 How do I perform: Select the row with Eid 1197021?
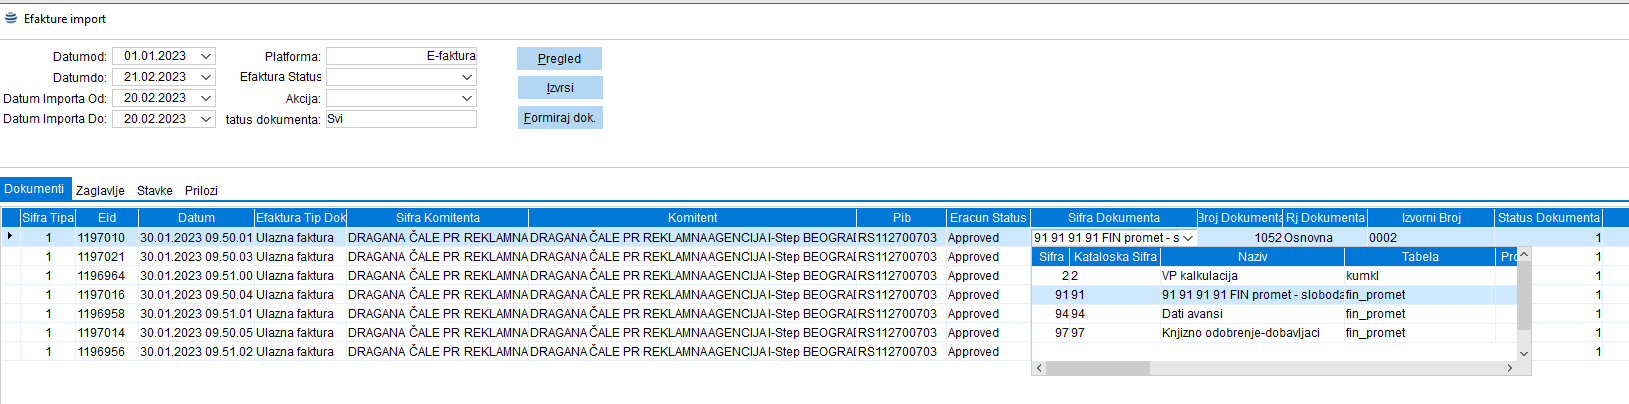(102, 257)
